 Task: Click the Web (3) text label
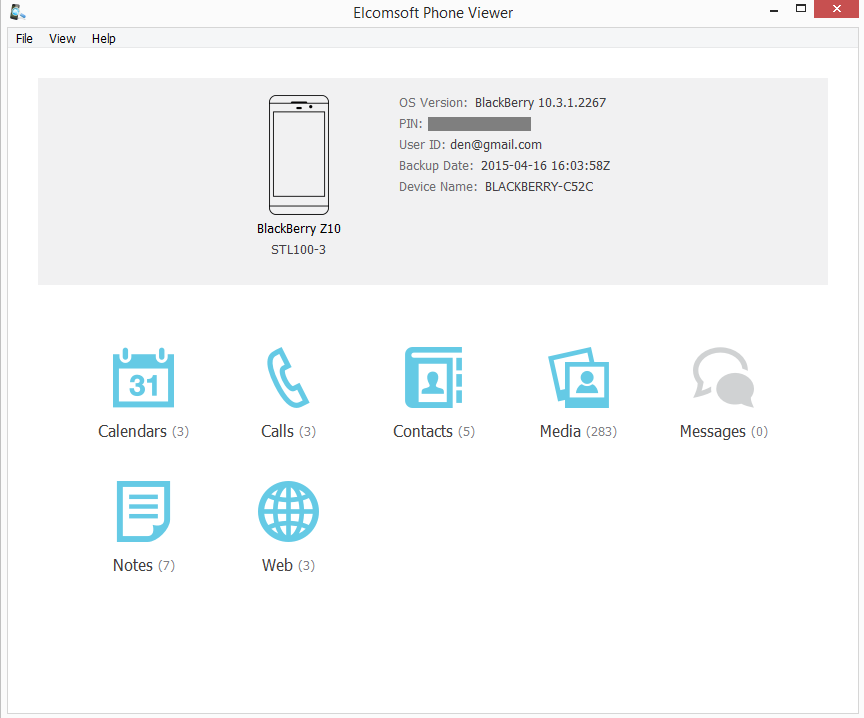click(x=288, y=565)
